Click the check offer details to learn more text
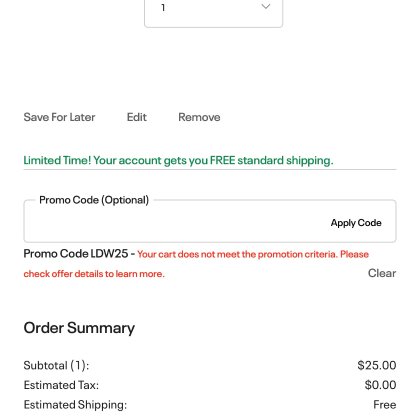420x420 pixels. pos(94,274)
